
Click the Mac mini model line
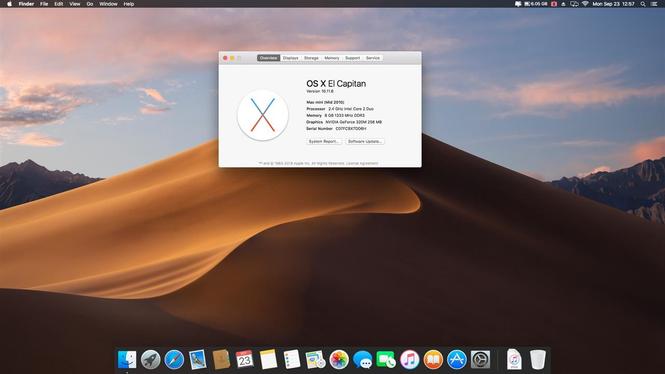325,102
